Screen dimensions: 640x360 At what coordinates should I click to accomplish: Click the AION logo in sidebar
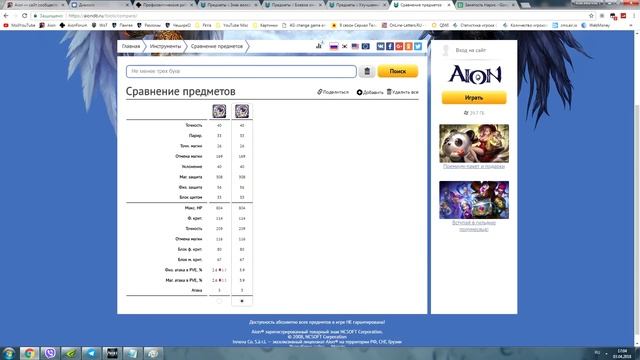pyautogui.click(x=475, y=74)
